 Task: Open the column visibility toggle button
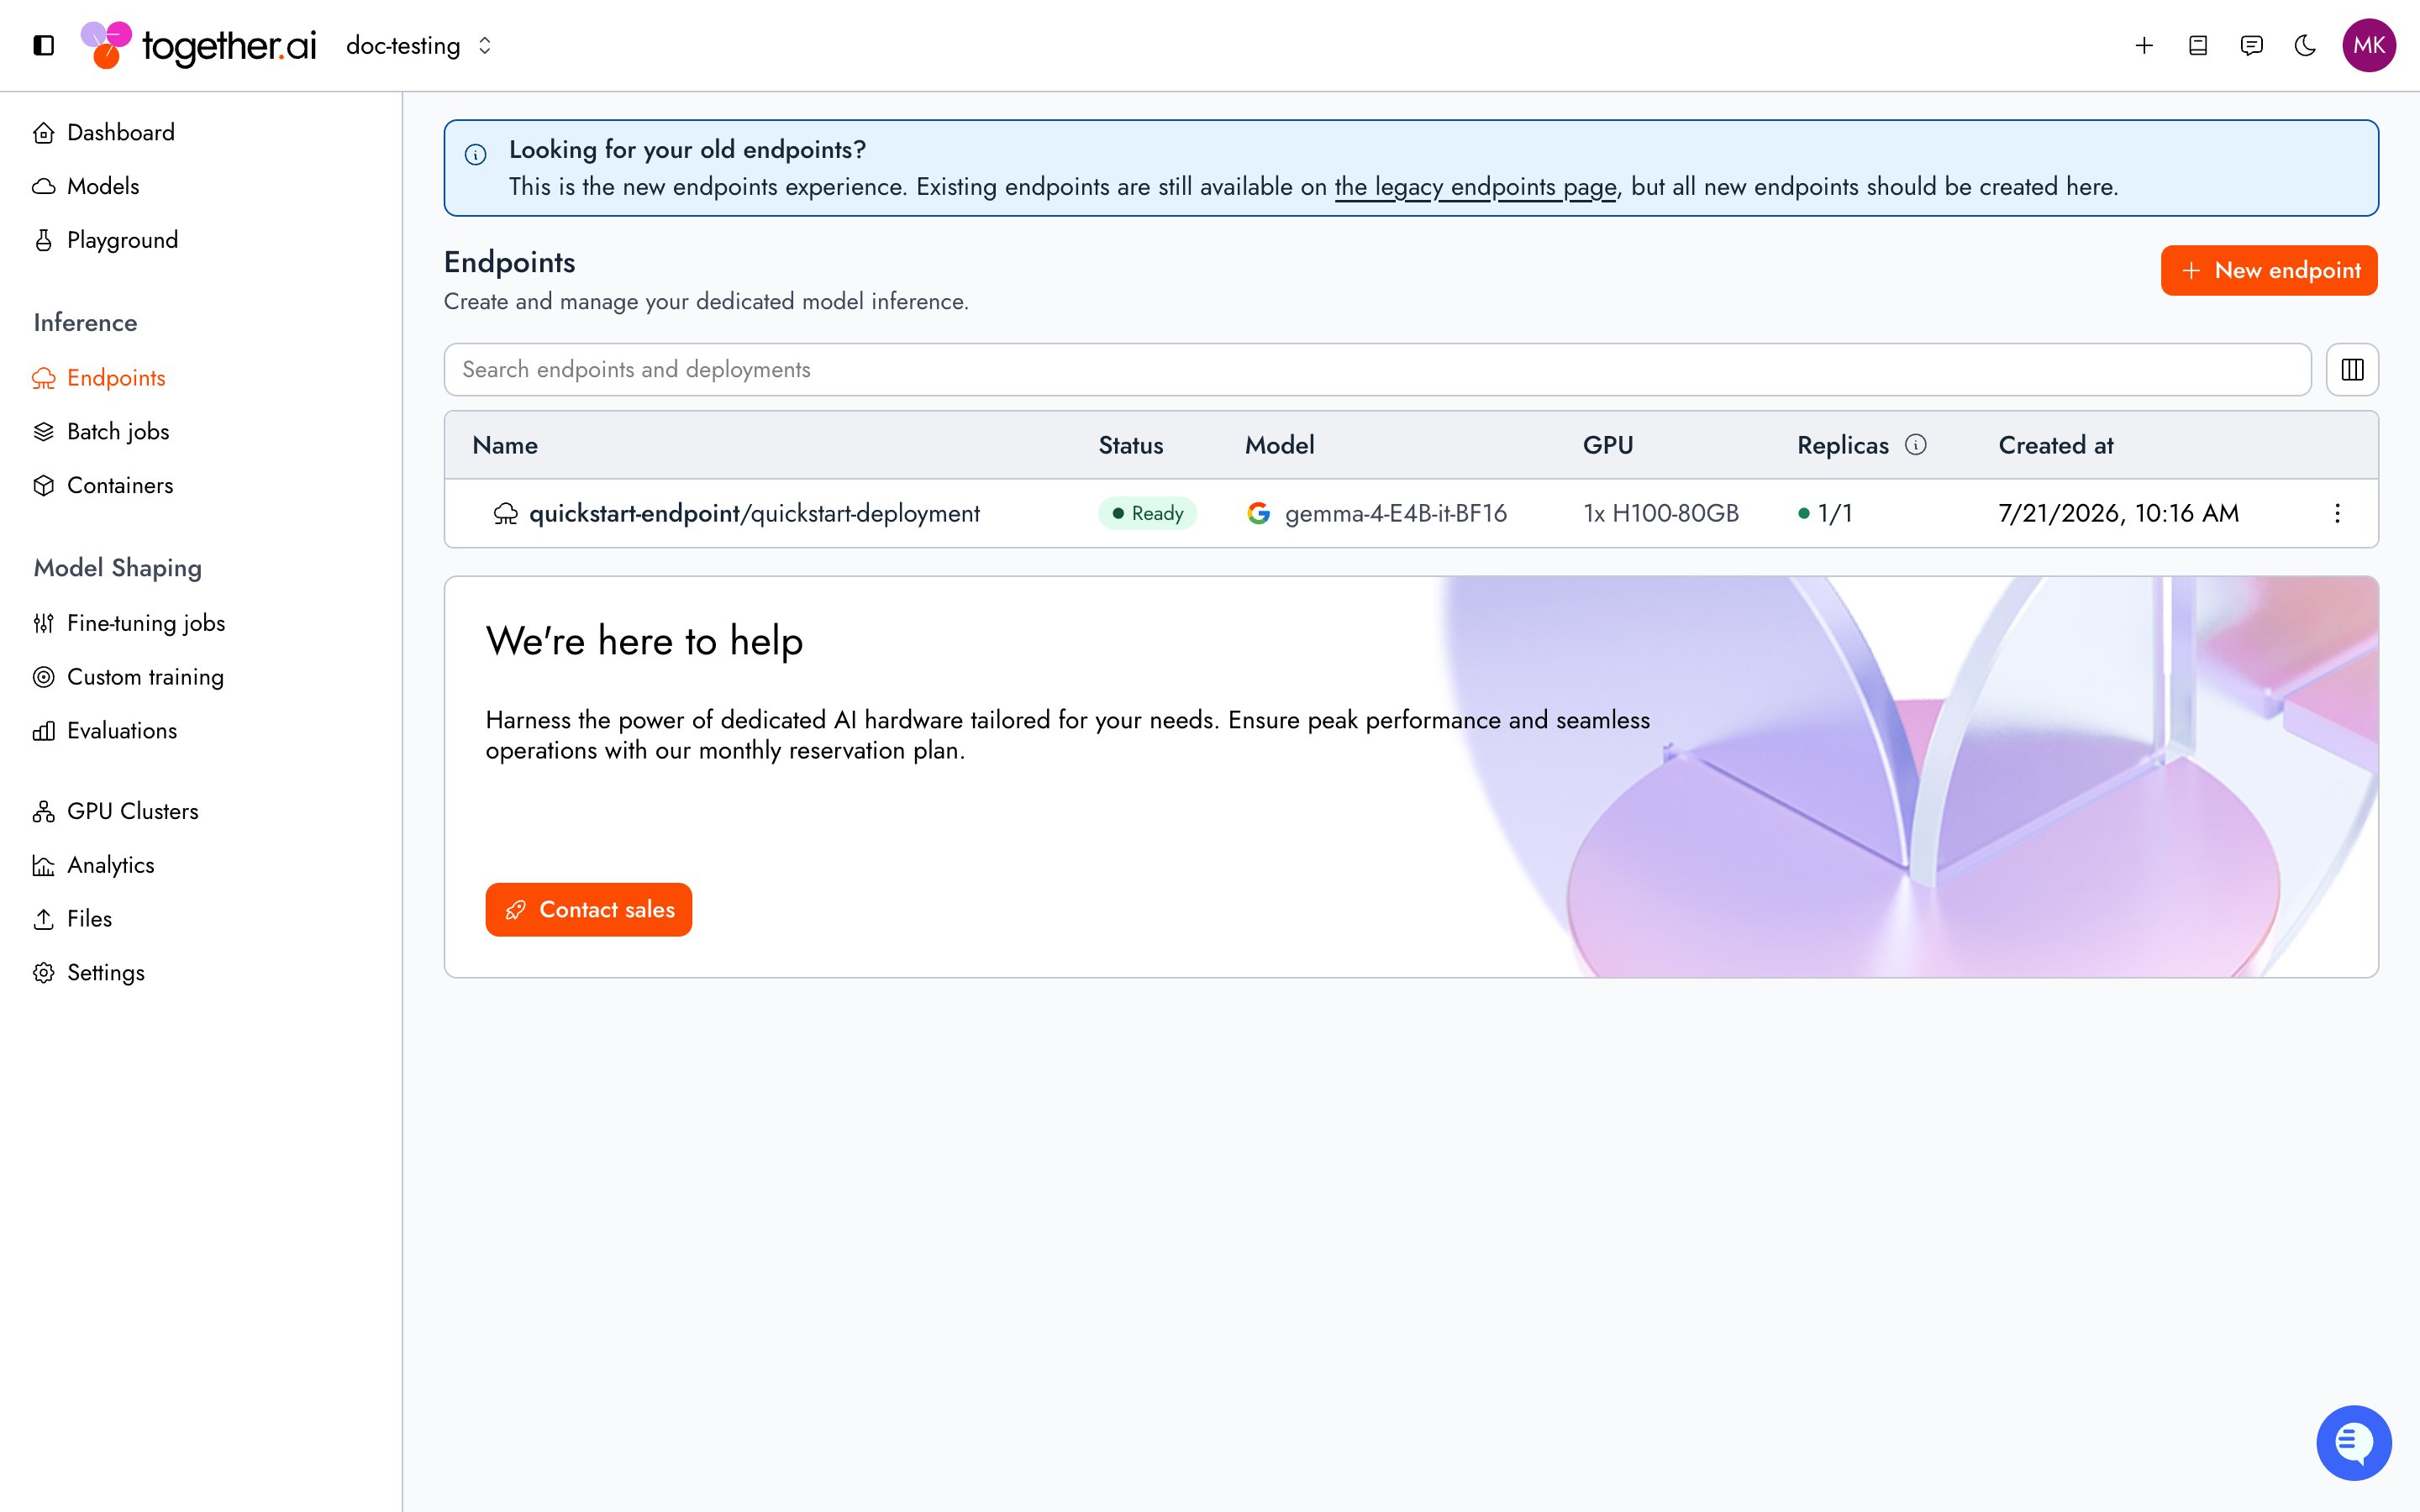(x=2352, y=370)
